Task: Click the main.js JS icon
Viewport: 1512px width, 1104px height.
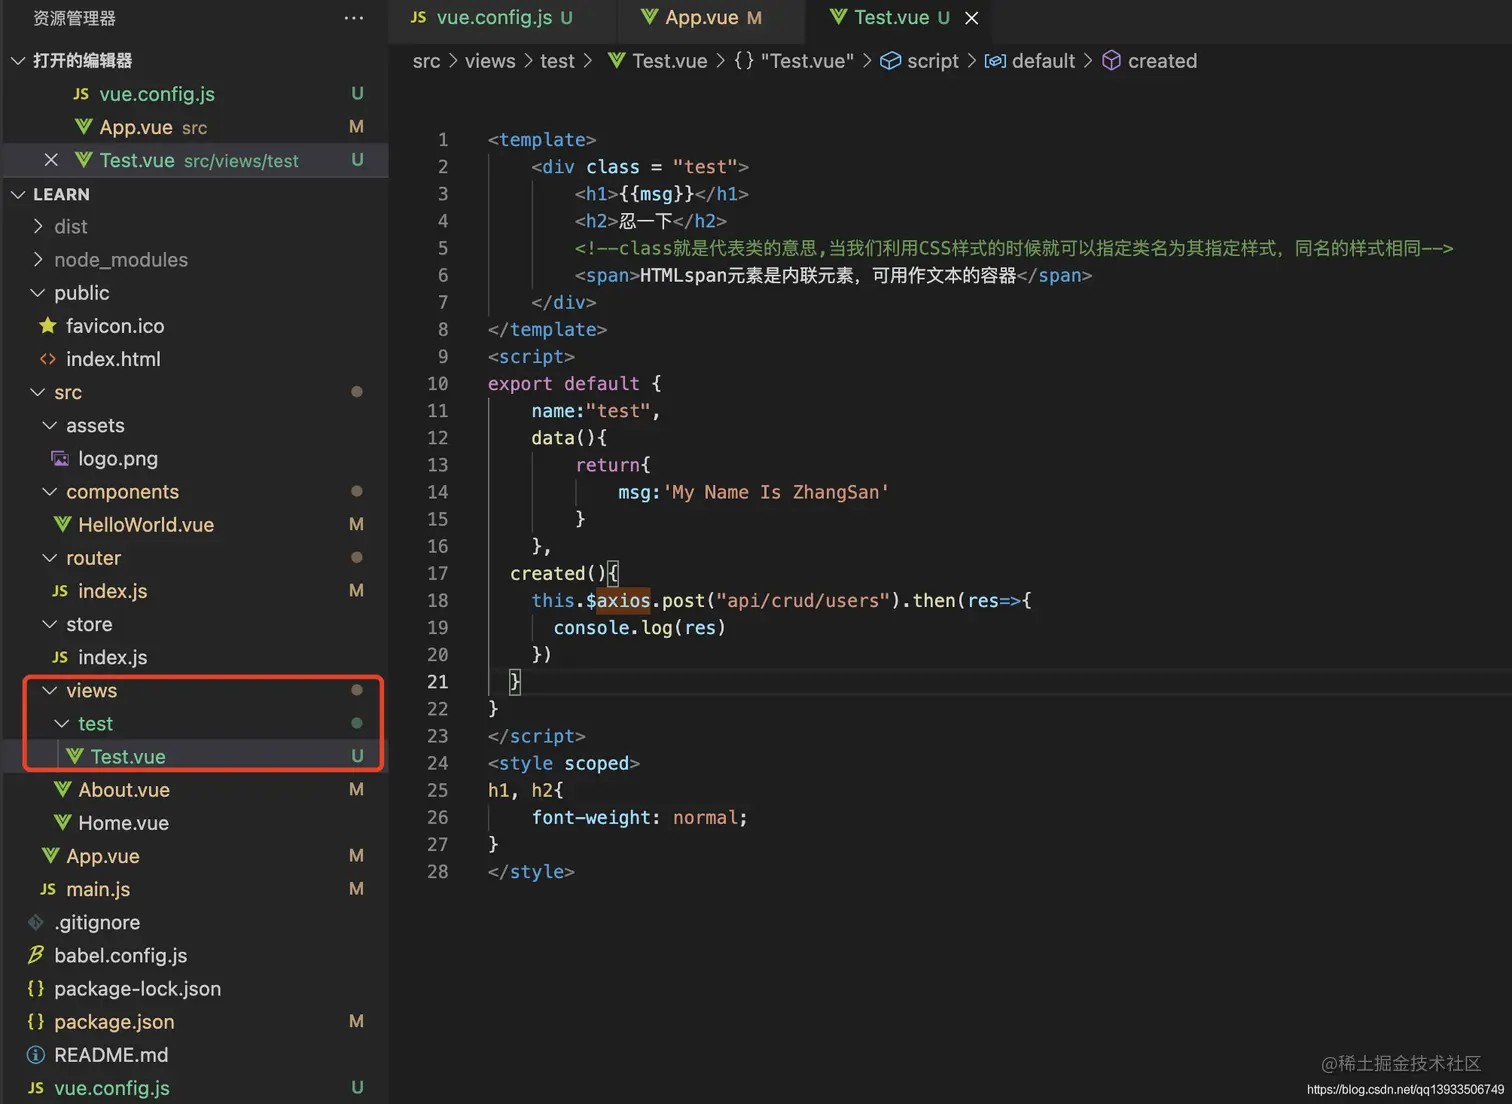Action: pos(48,889)
